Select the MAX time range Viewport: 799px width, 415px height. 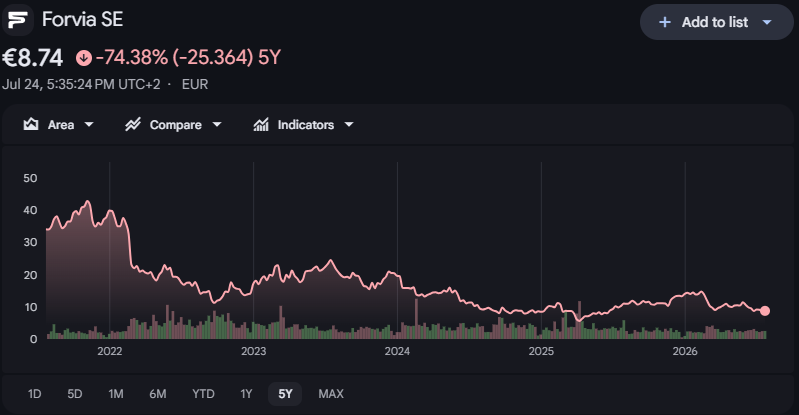(x=331, y=394)
